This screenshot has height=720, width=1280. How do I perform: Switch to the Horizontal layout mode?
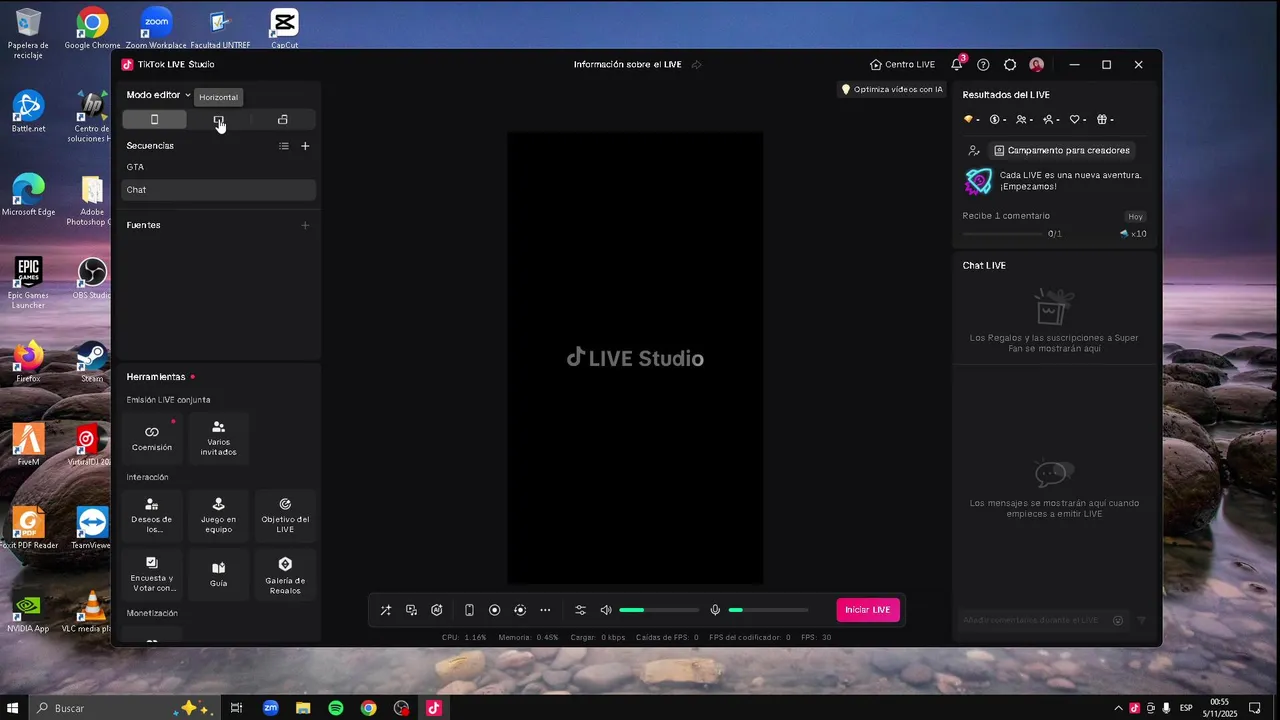pos(218,119)
